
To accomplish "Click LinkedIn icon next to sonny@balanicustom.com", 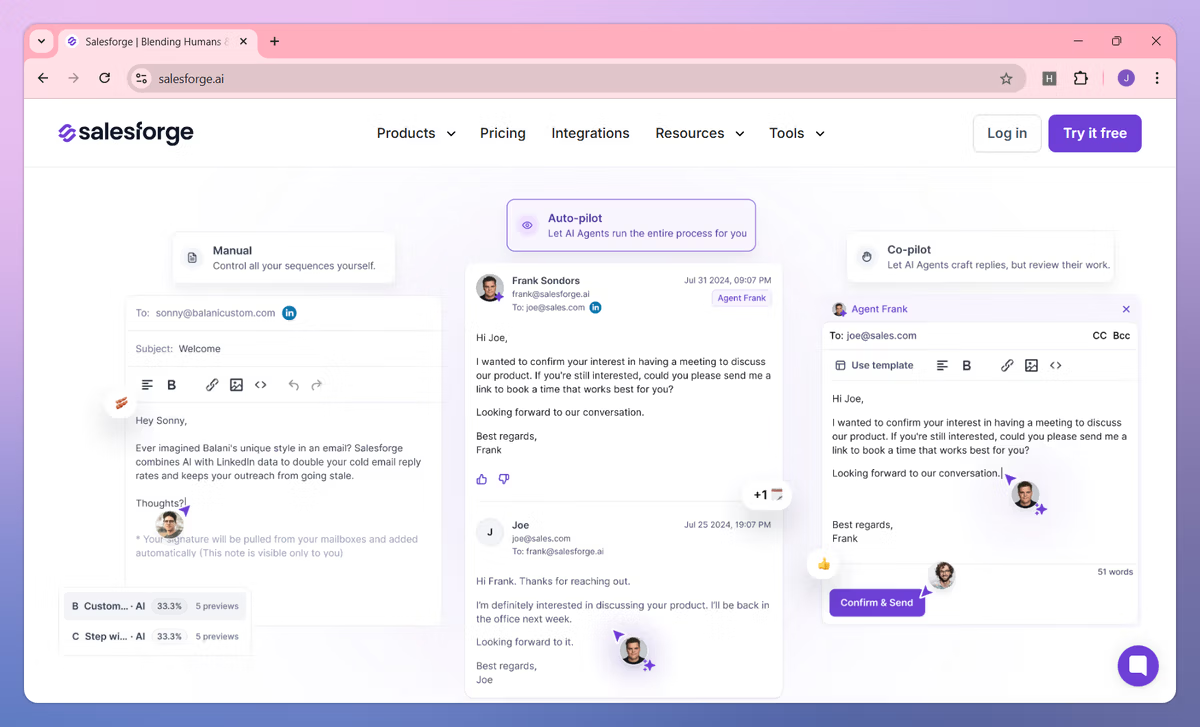I will coord(289,313).
